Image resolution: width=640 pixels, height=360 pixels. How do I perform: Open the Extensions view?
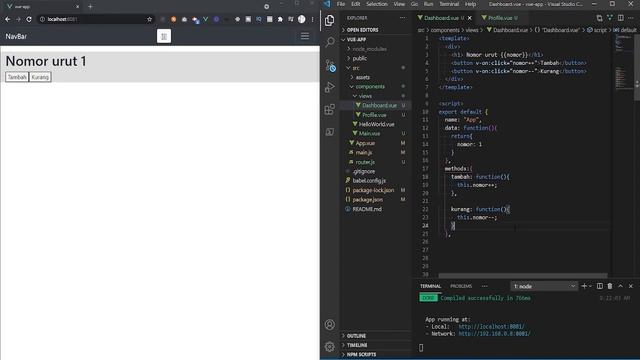pos(330,109)
